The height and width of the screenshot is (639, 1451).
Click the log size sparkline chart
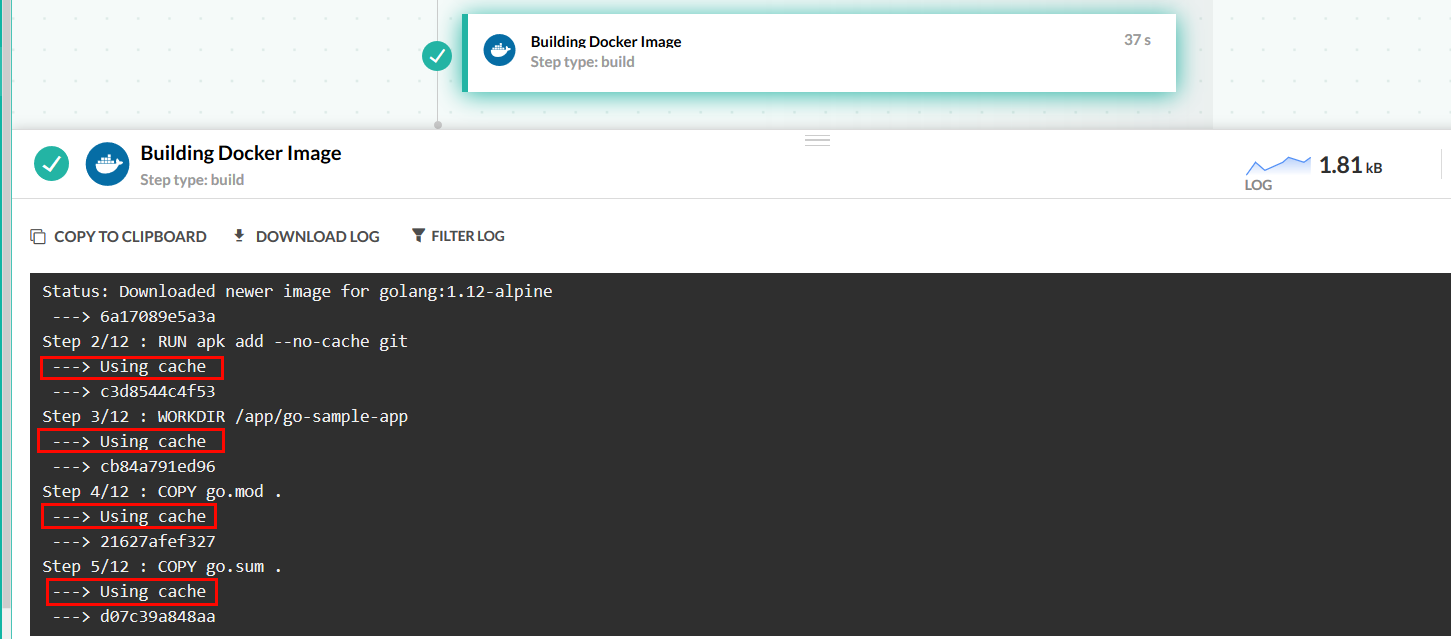[1278, 166]
